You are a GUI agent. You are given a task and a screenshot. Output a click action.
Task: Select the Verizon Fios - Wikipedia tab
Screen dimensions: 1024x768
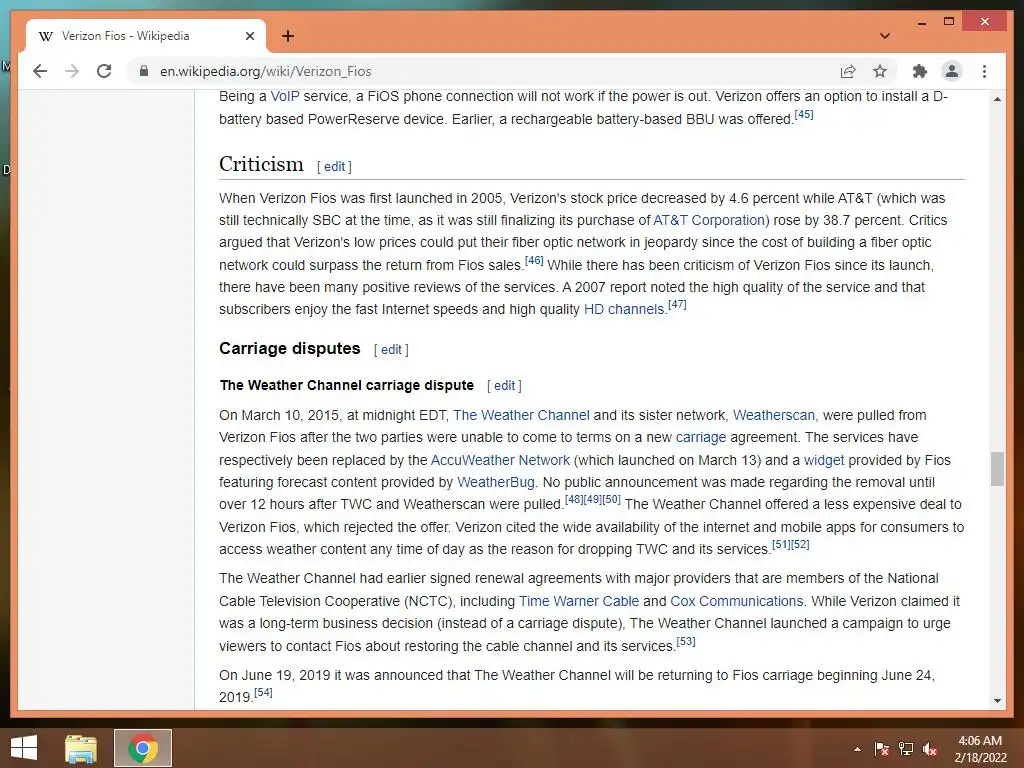click(145, 36)
